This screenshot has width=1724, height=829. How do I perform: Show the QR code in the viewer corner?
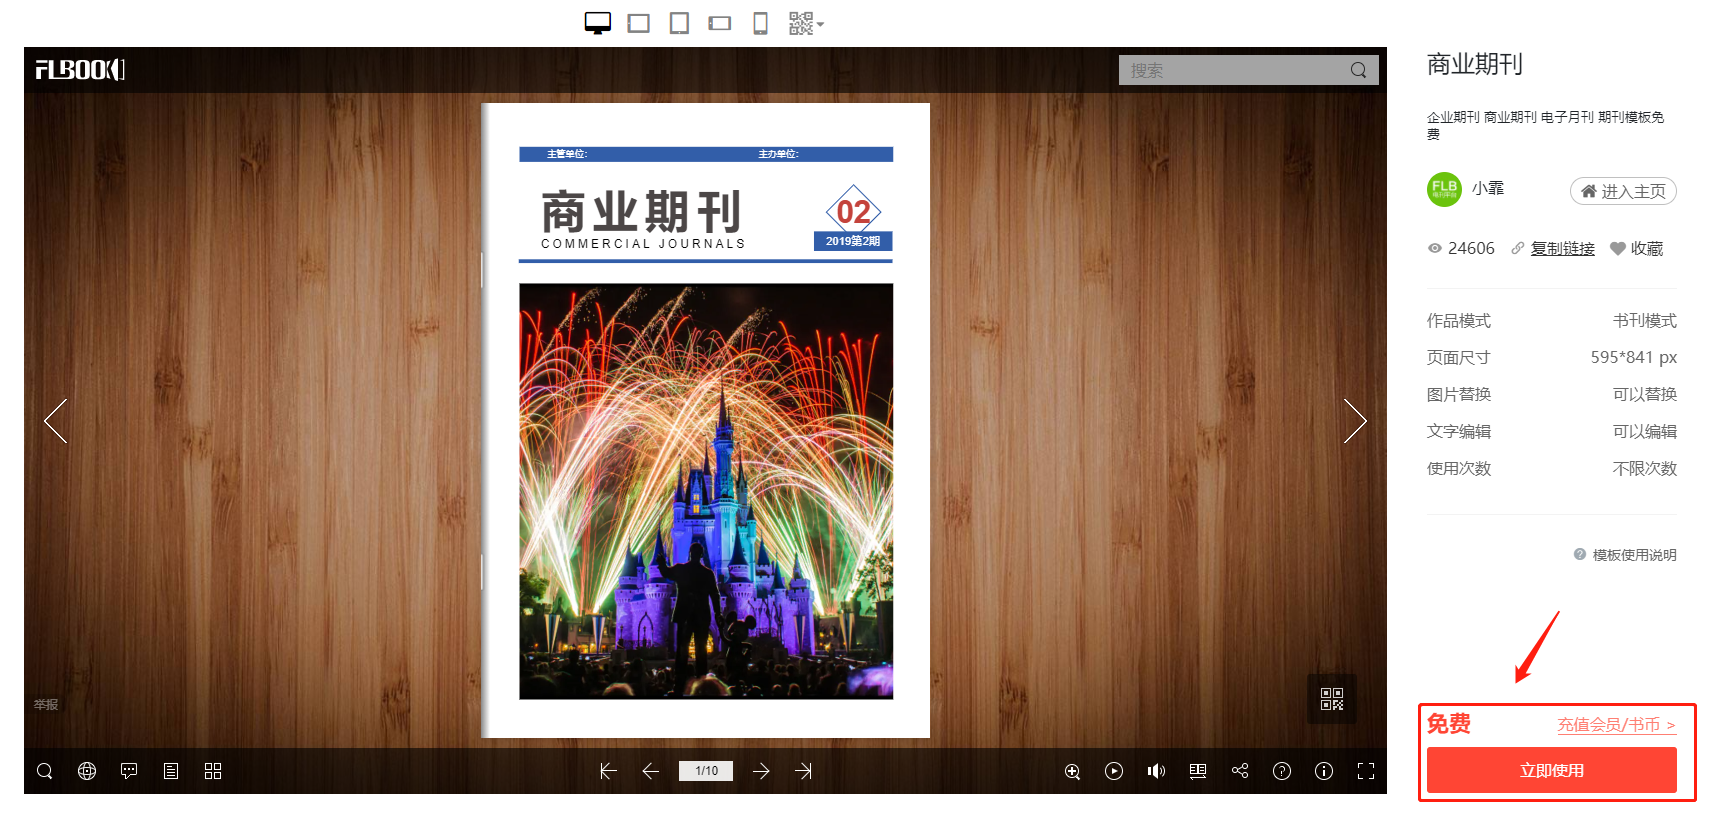(1332, 699)
